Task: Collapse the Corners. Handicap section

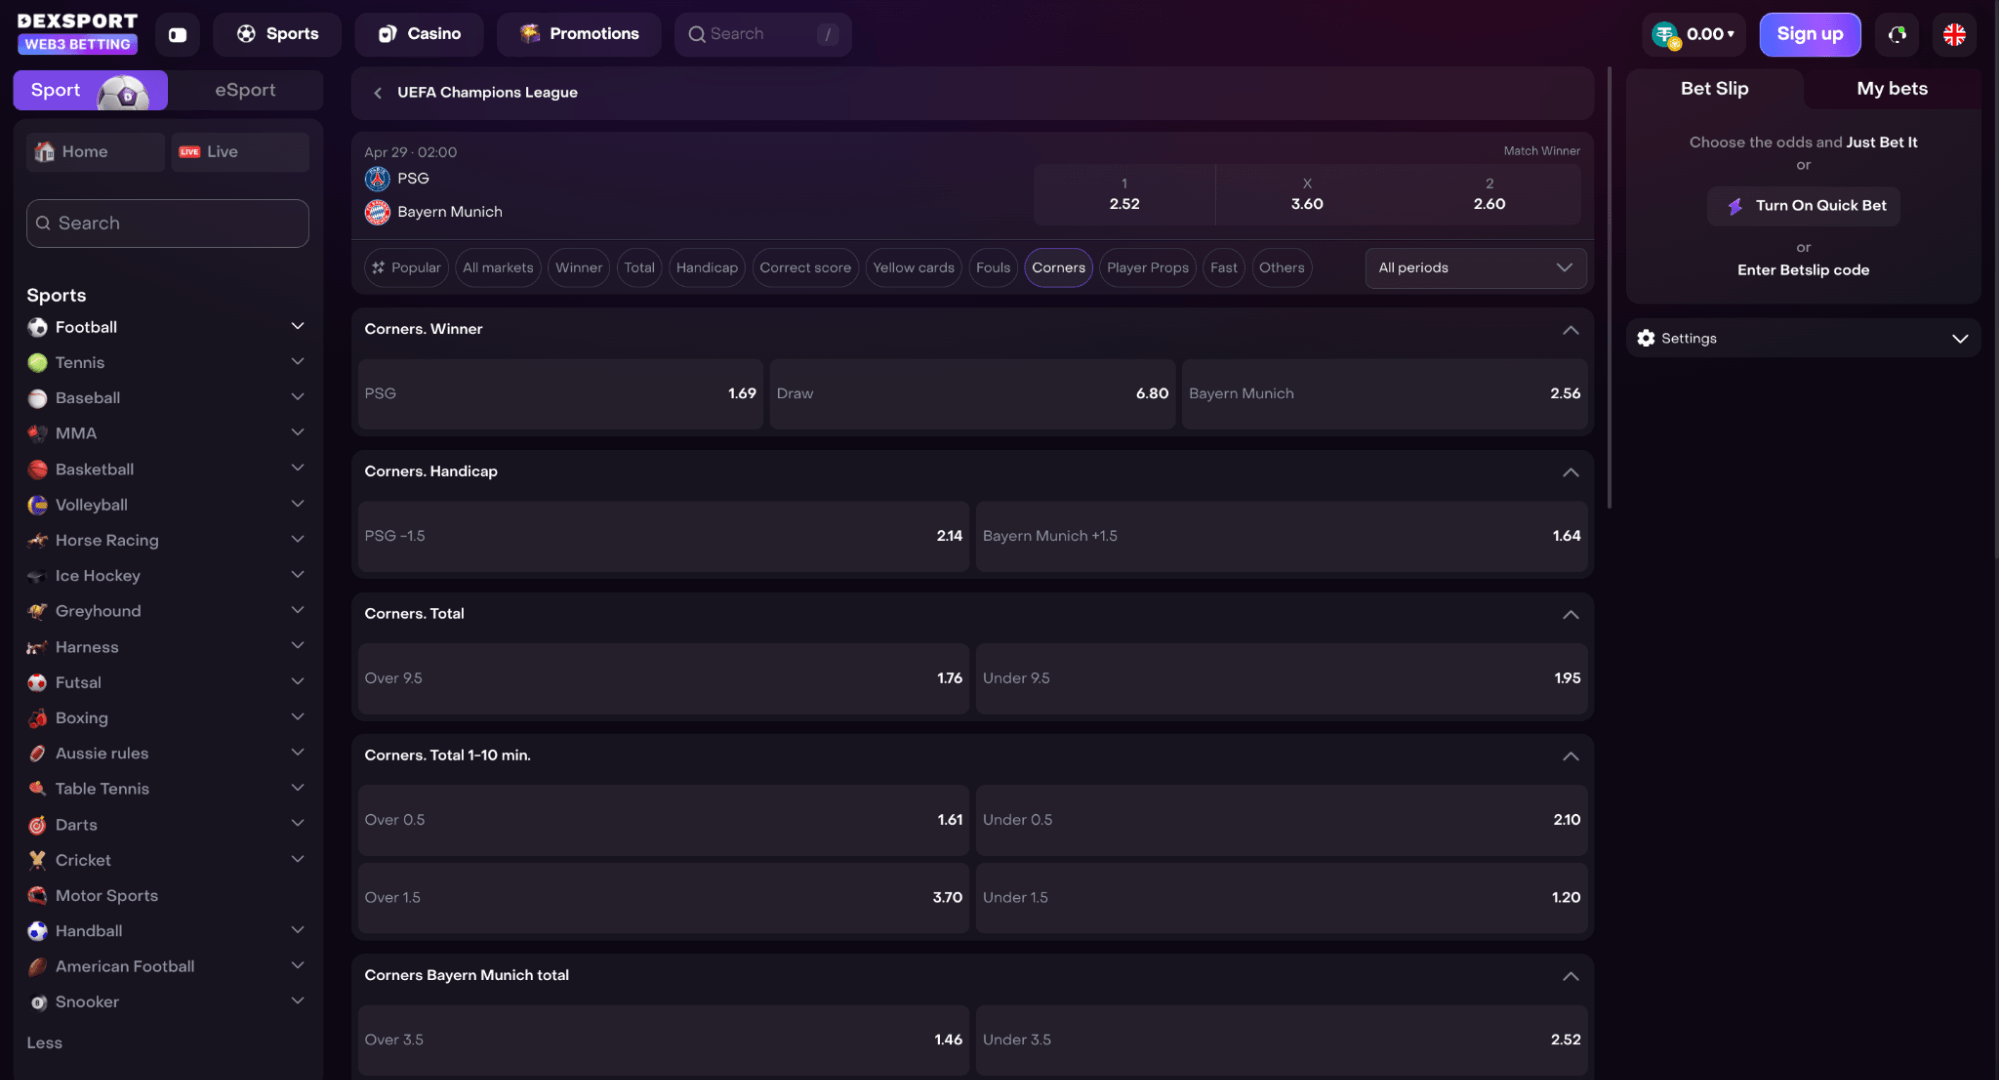Action: pyautogui.click(x=1570, y=472)
